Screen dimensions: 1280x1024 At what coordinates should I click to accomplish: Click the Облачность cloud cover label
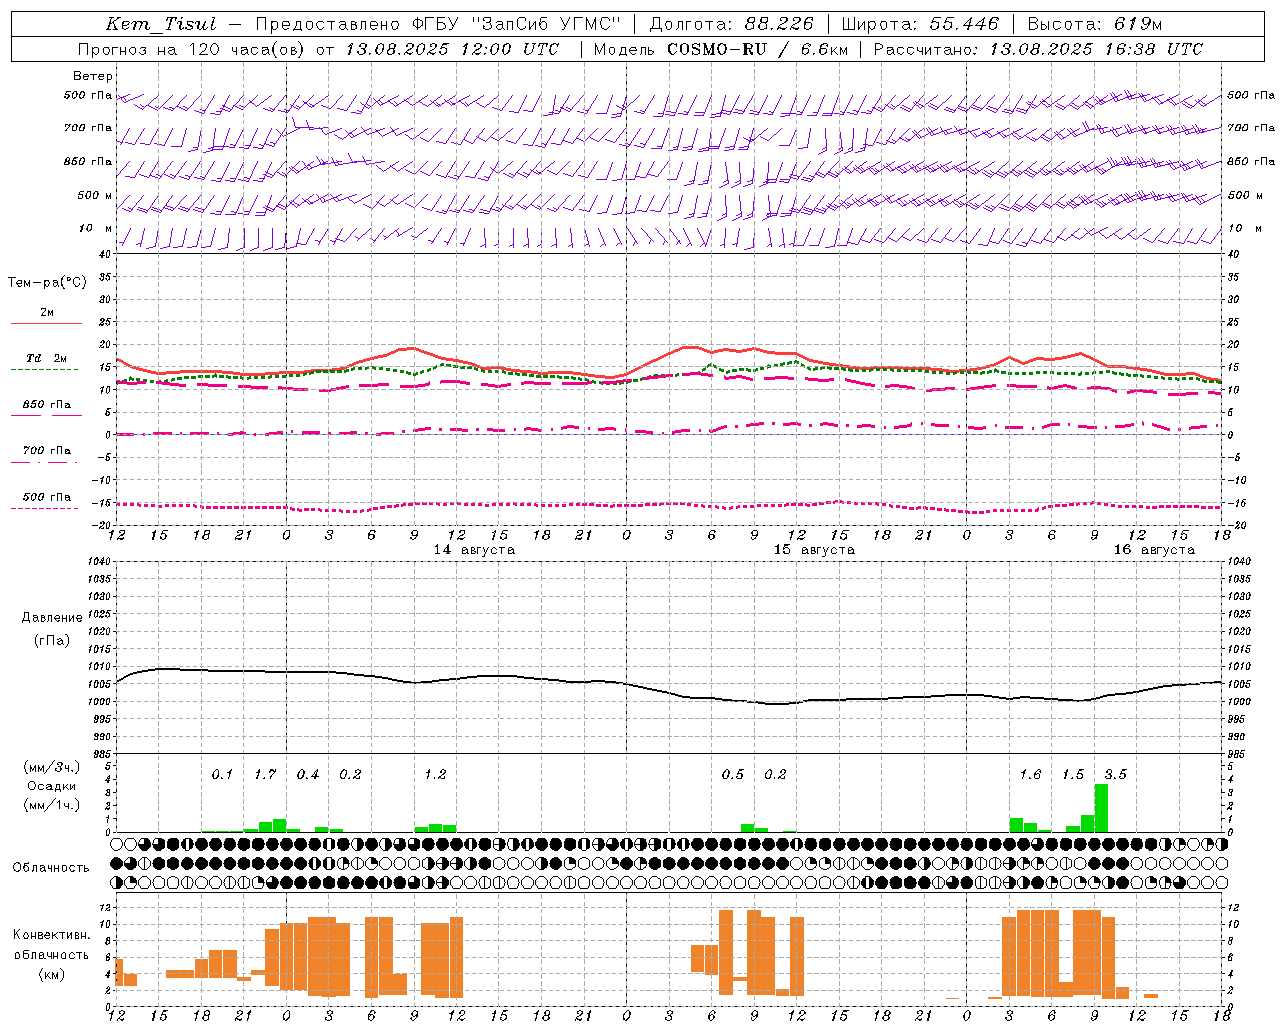(x=51, y=868)
